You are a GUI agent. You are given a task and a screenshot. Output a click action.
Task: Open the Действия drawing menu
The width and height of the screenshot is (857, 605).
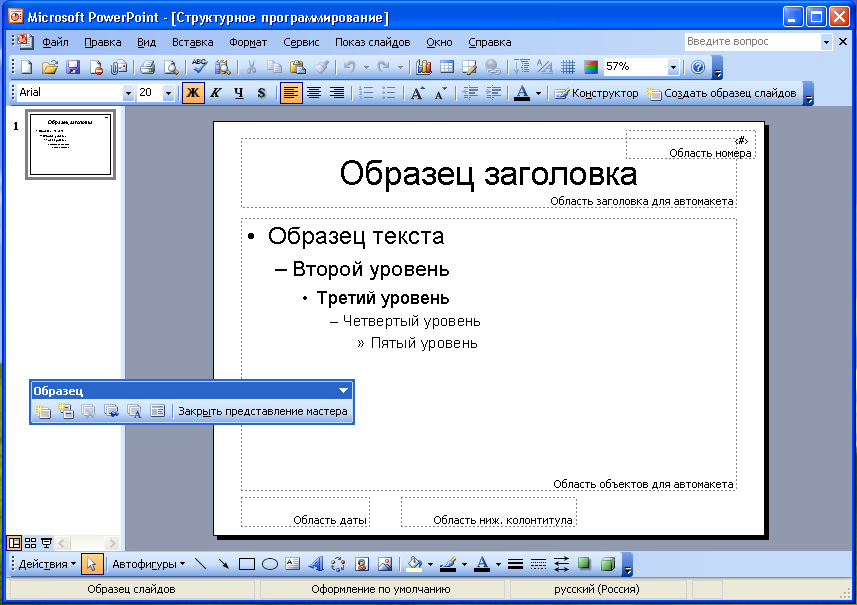click(x=47, y=564)
